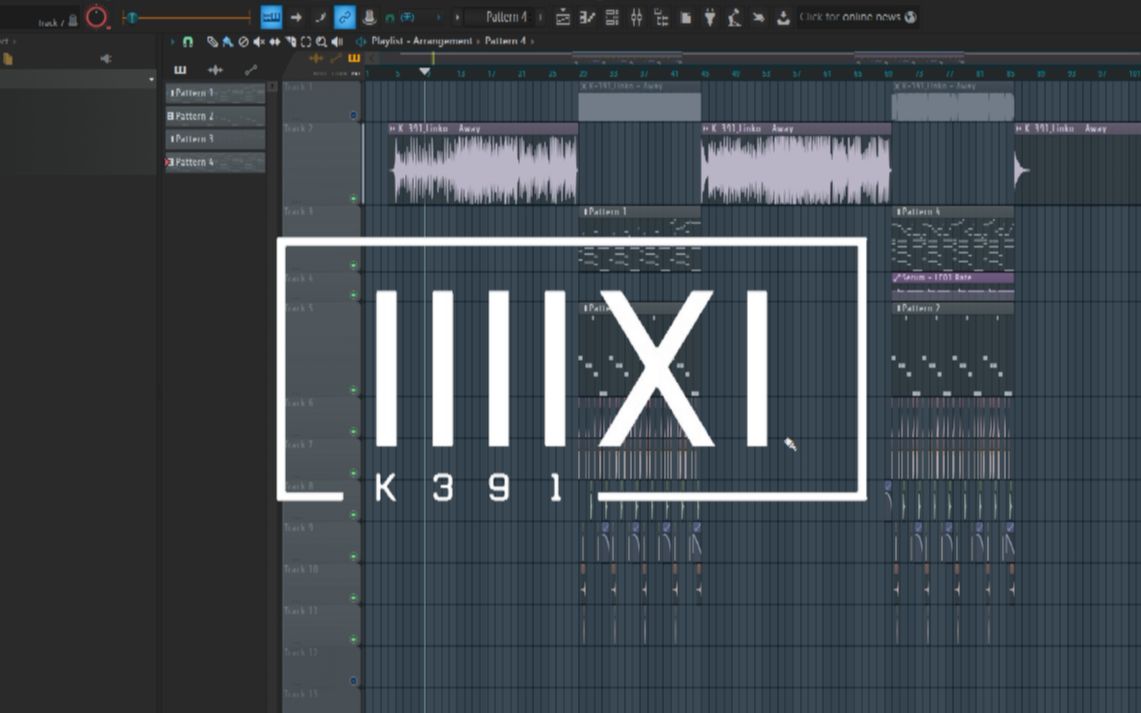The height and width of the screenshot is (713, 1141).
Task: Click the arrow left of Pattern 4 selector
Action: coord(457,17)
